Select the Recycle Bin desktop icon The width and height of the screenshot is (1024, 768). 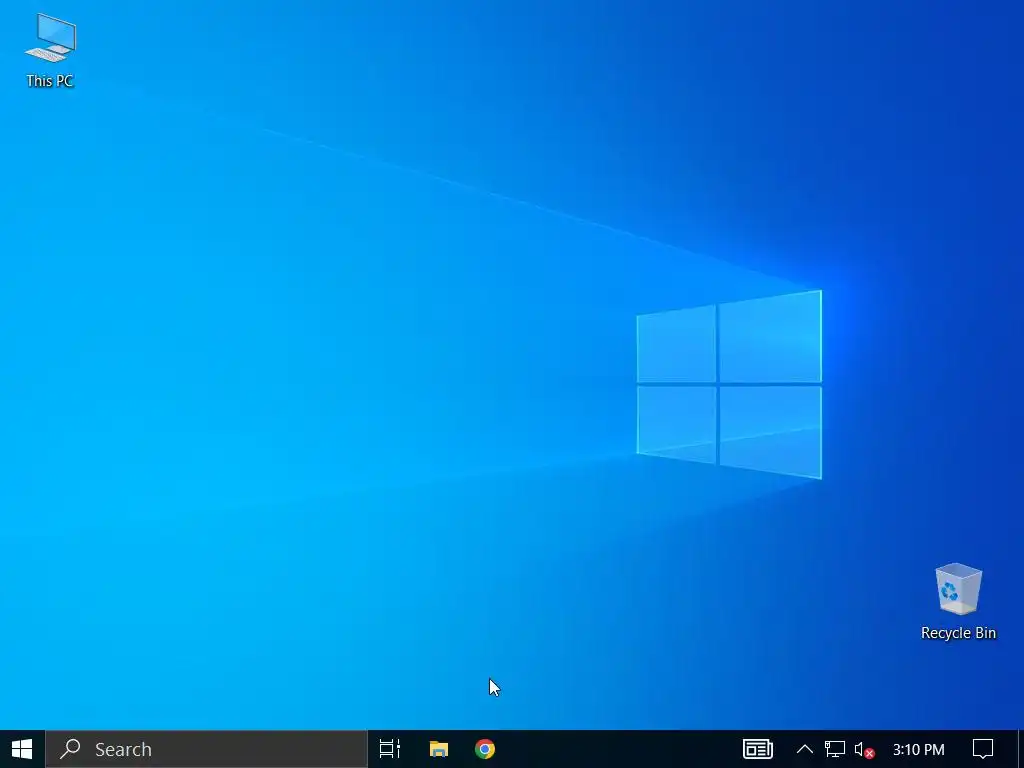pyautogui.click(x=958, y=601)
